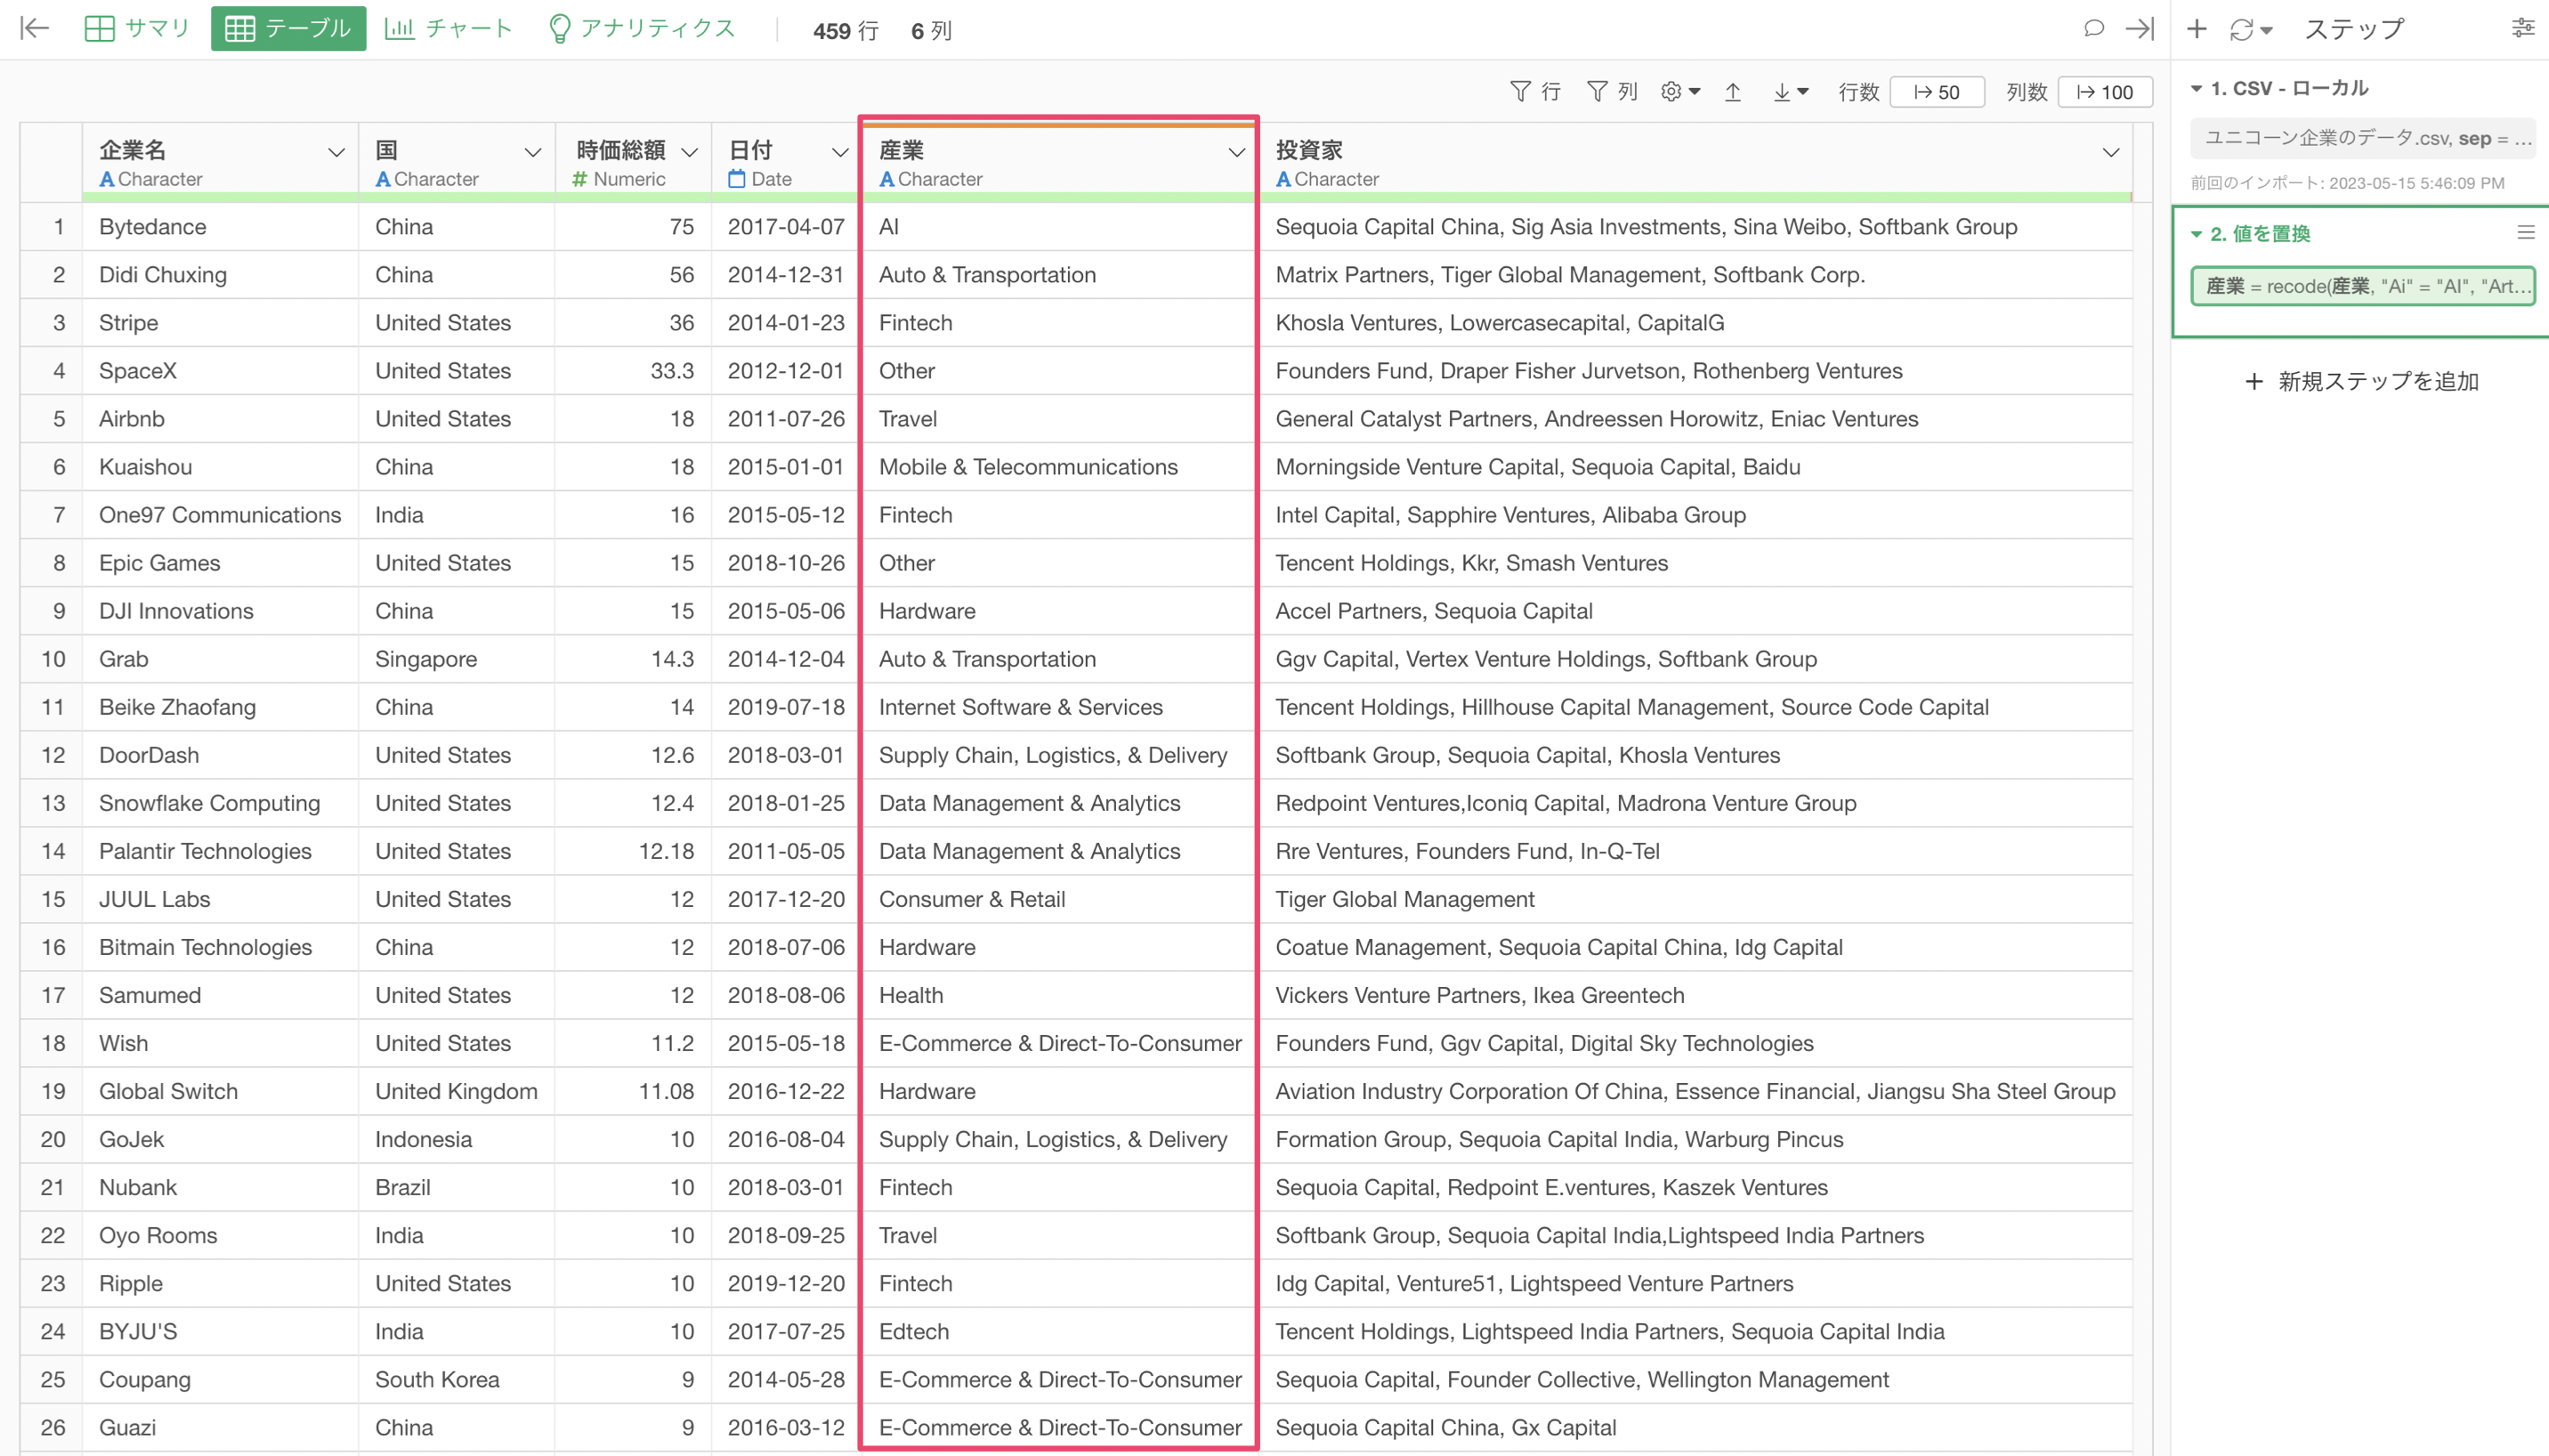2549x1456 pixels.
Task: Open the 国 column menu chevron
Action: tap(532, 152)
